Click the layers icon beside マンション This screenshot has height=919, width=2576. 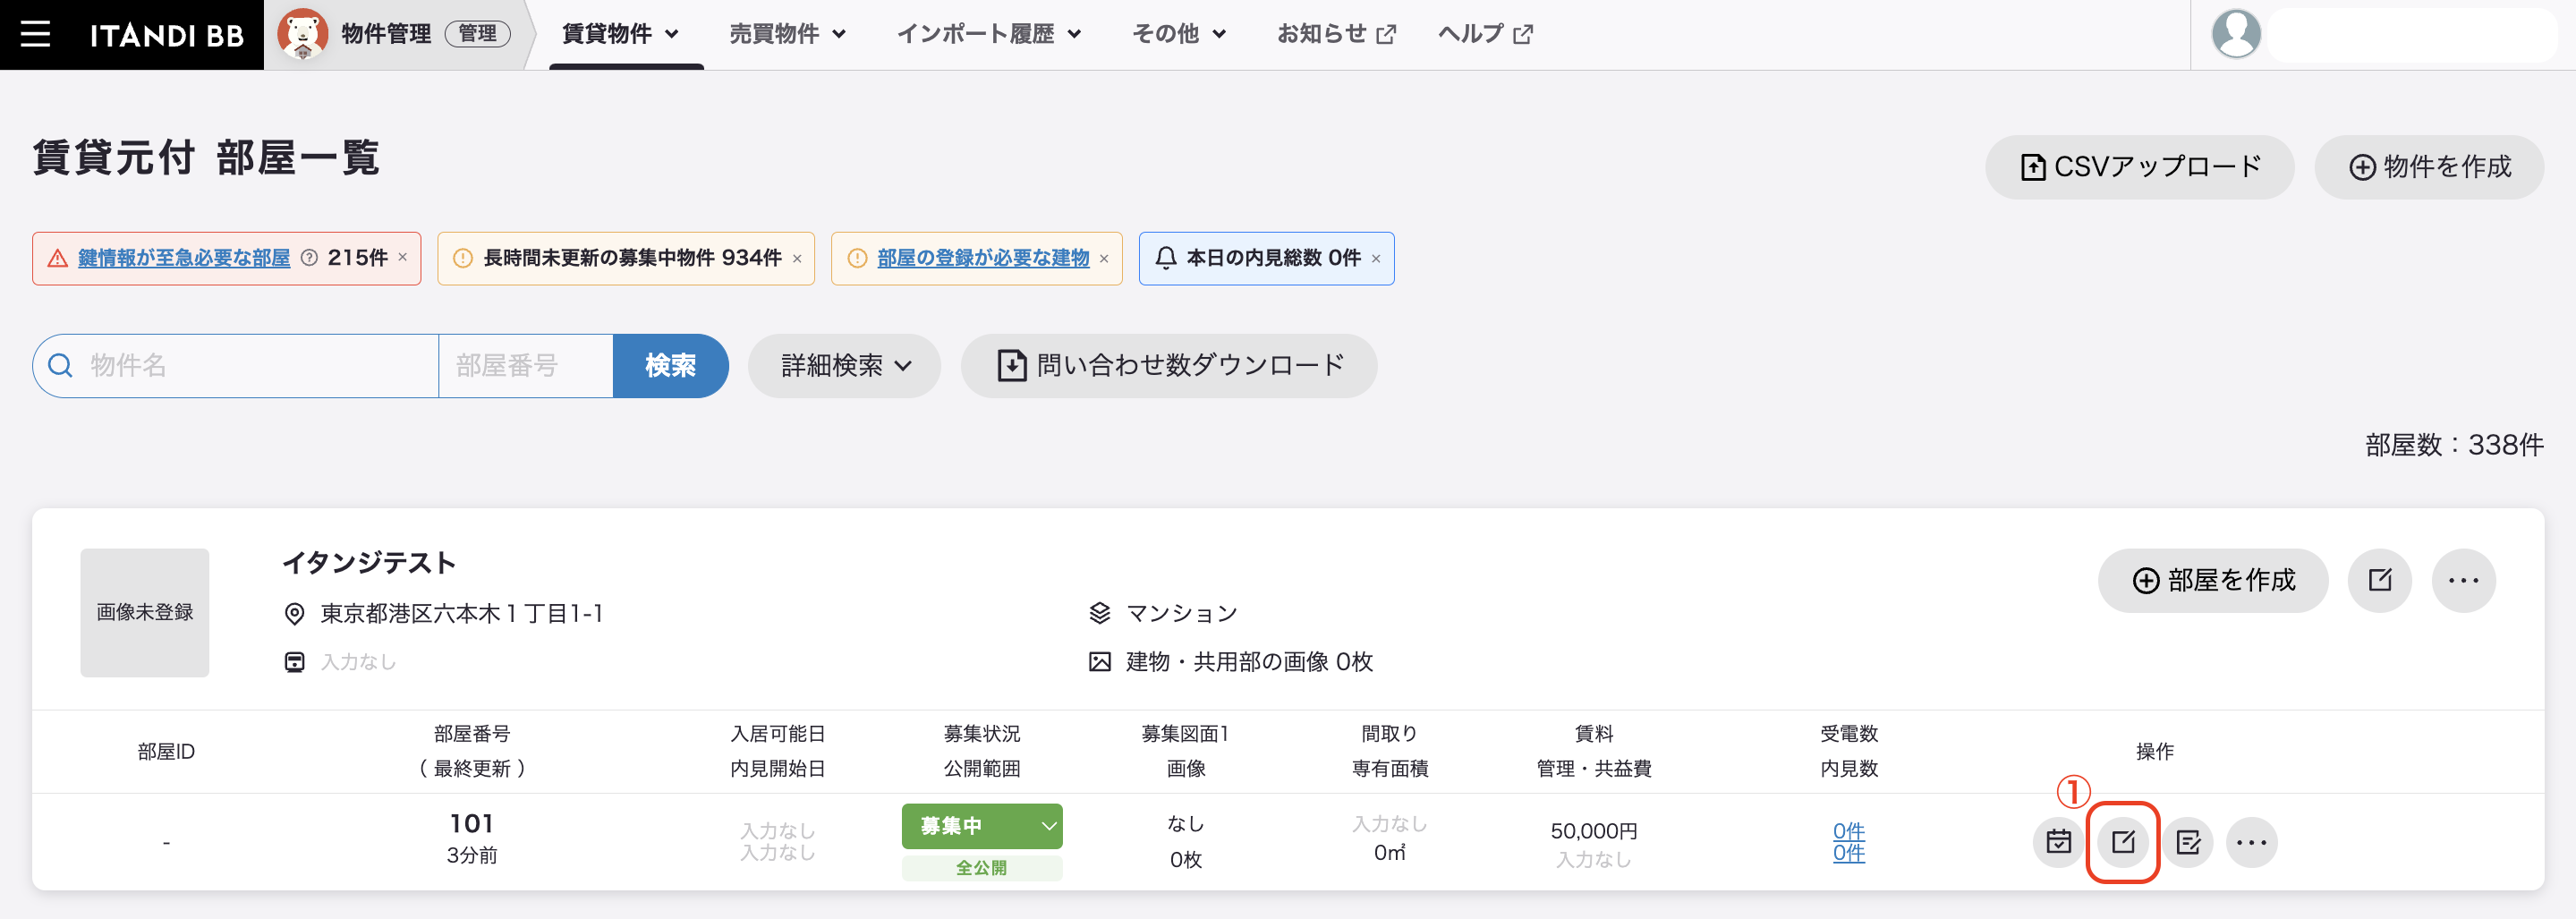pyautogui.click(x=1099, y=613)
